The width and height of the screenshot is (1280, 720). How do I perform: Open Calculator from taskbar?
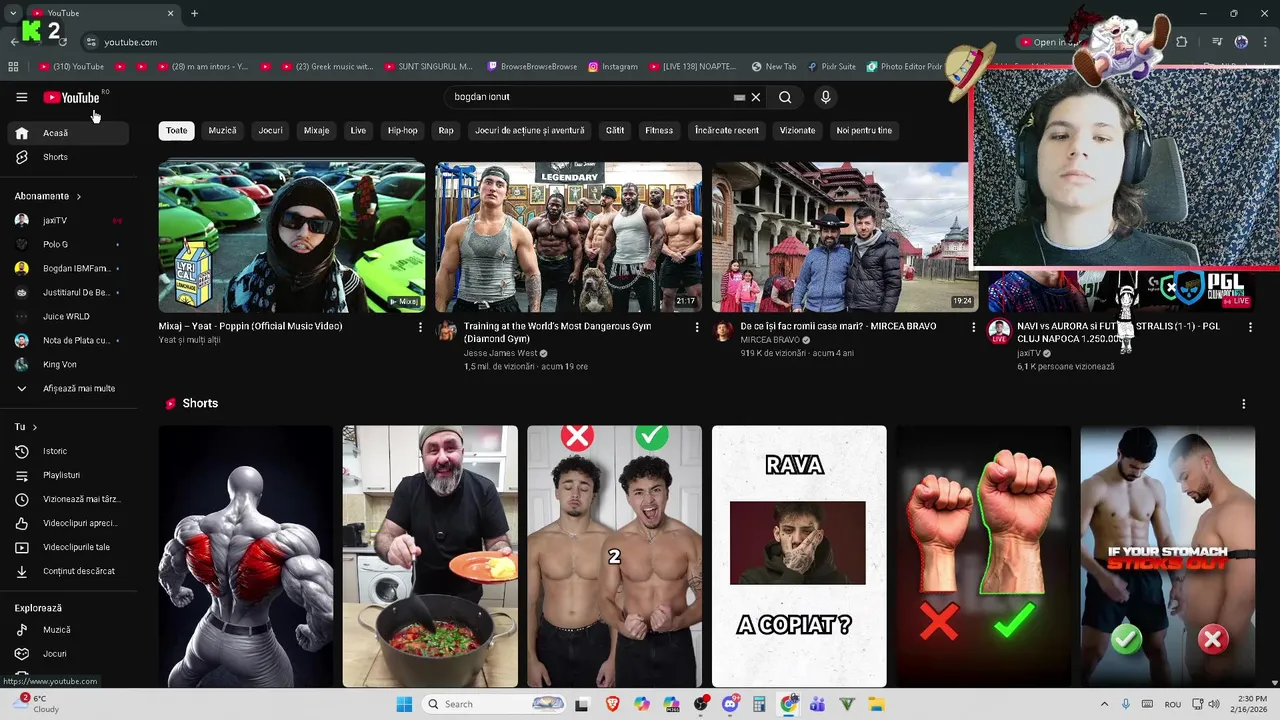(759, 704)
